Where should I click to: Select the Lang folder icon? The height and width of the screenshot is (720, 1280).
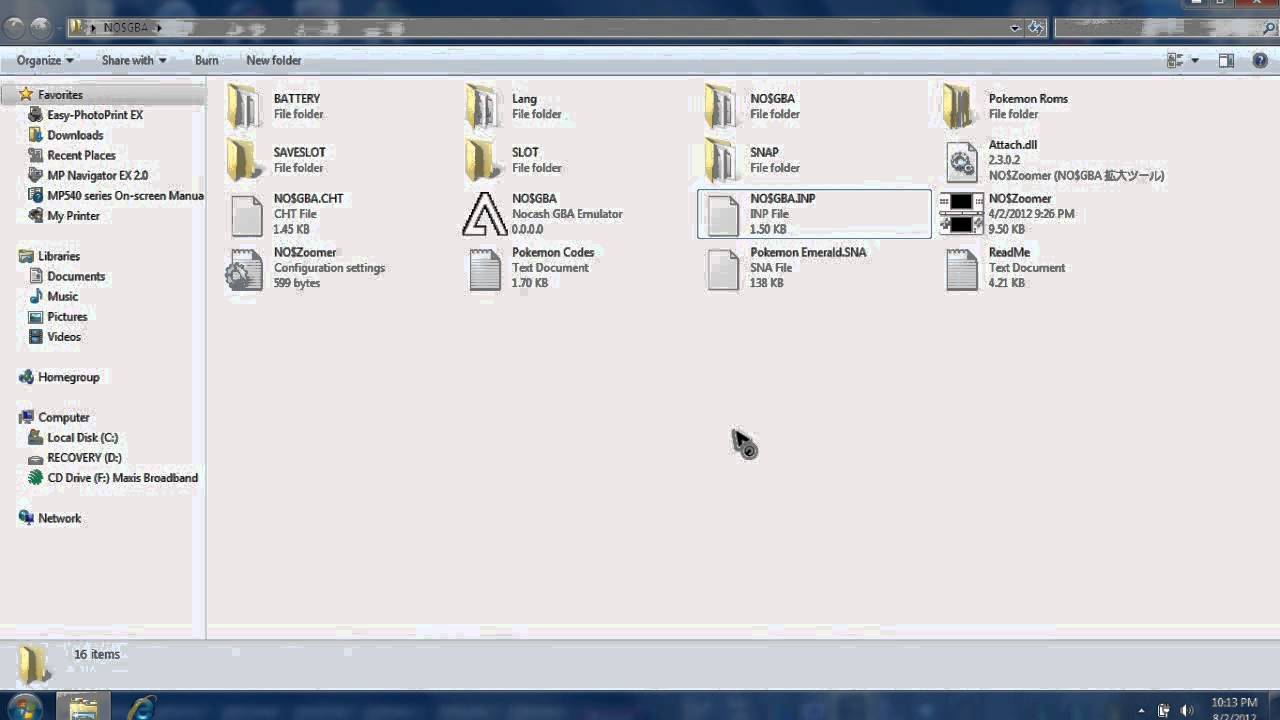(x=482, y=106)
